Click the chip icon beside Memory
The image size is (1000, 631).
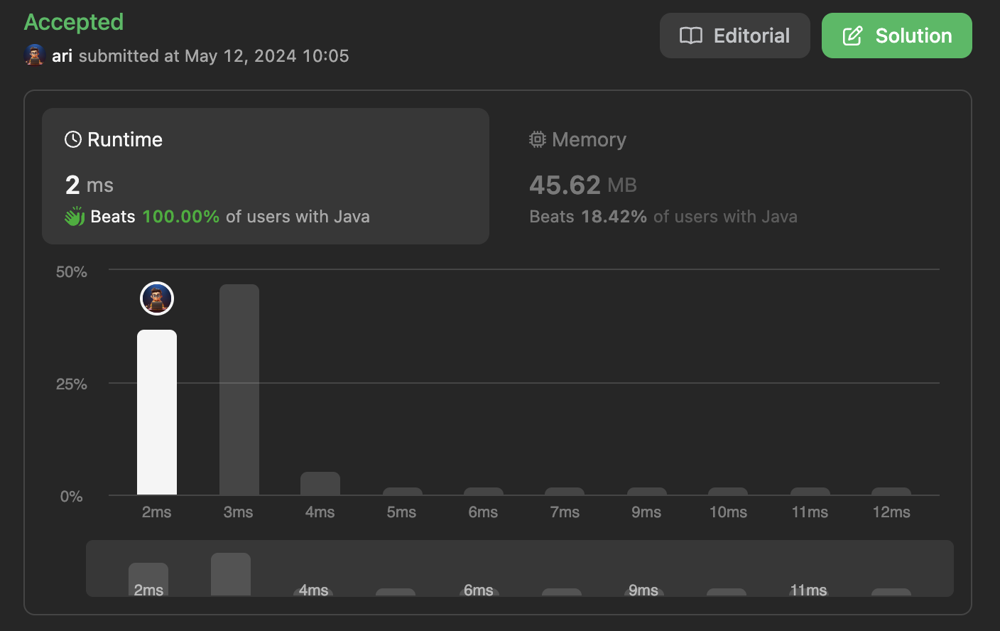[x=538, y=139]
